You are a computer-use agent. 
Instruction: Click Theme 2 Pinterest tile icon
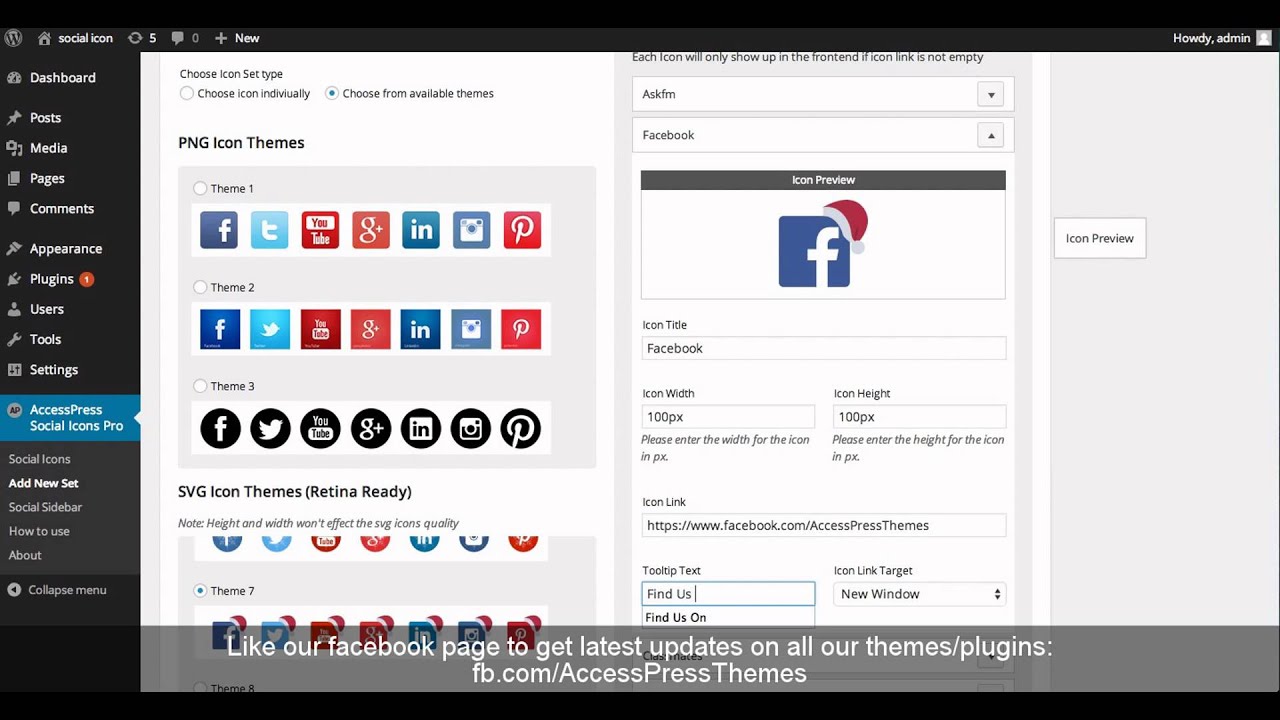coord(521,329)
